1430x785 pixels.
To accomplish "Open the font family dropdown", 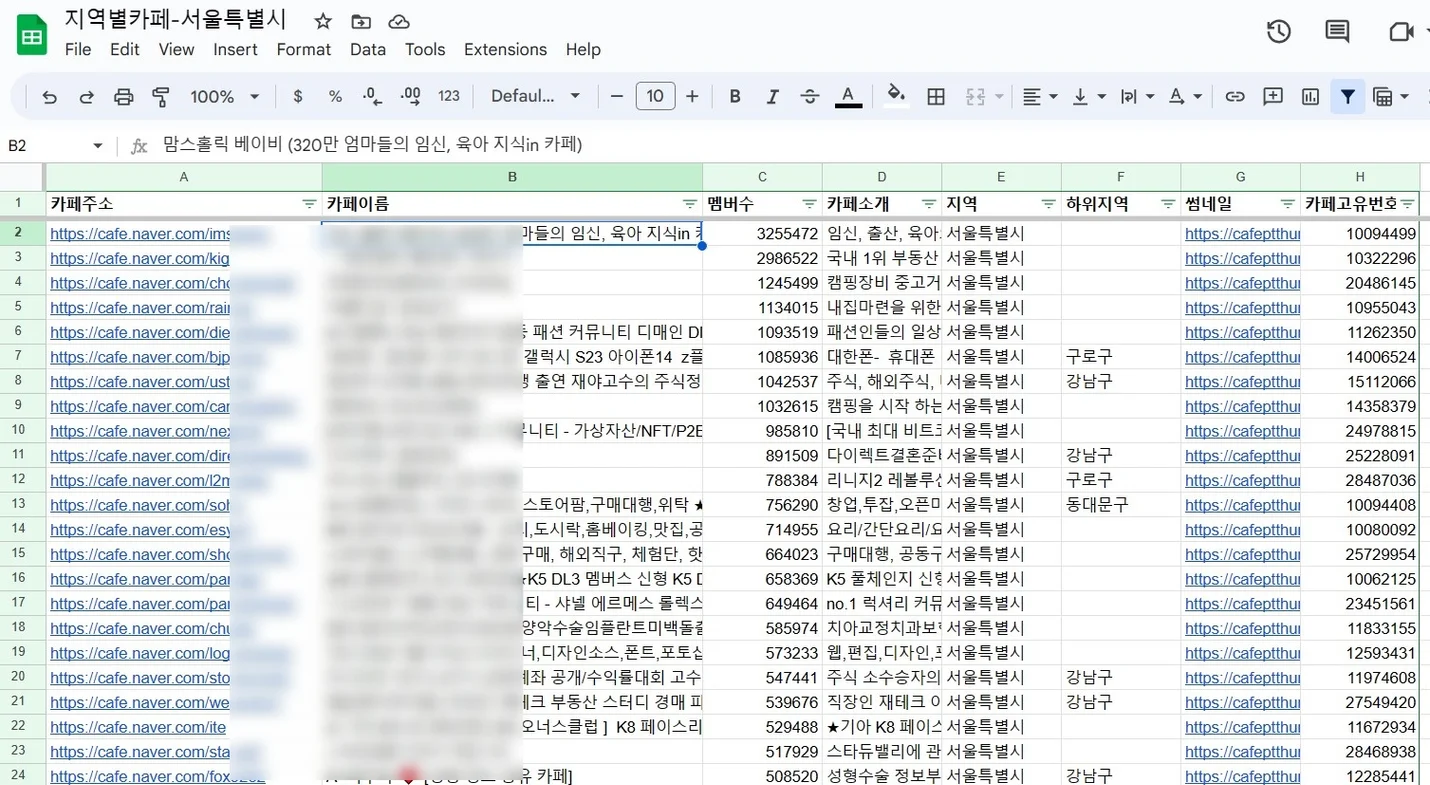I will tap(535, 97).
